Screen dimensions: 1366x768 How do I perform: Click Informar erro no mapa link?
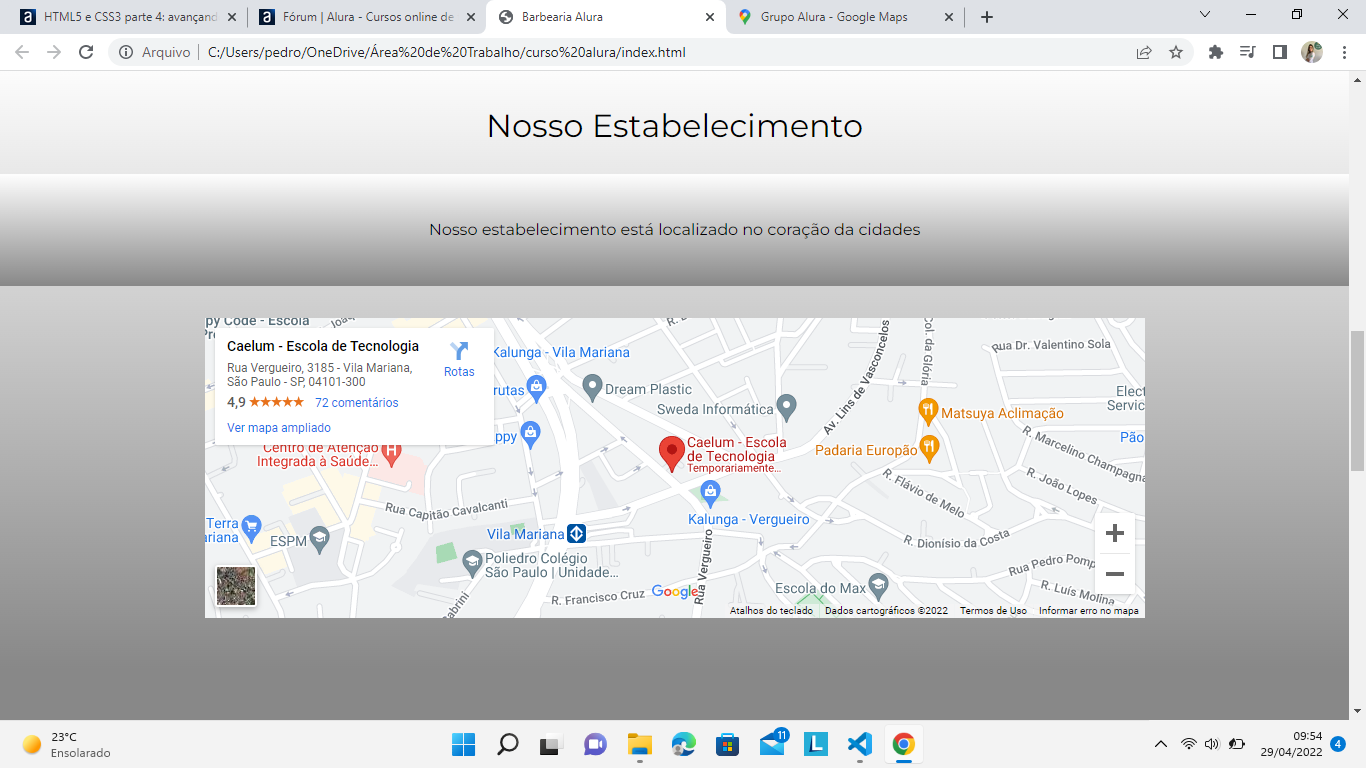(1089, 611)
